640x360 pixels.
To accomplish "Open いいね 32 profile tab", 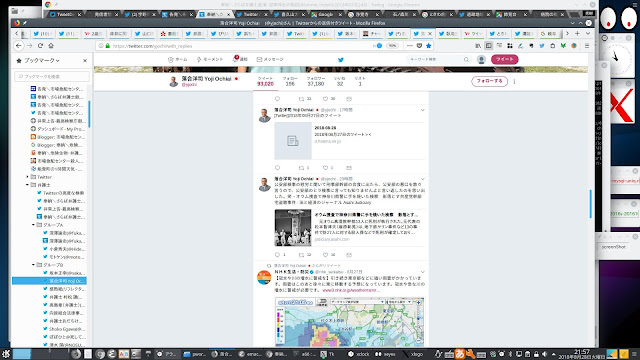I will pos(340,81).
